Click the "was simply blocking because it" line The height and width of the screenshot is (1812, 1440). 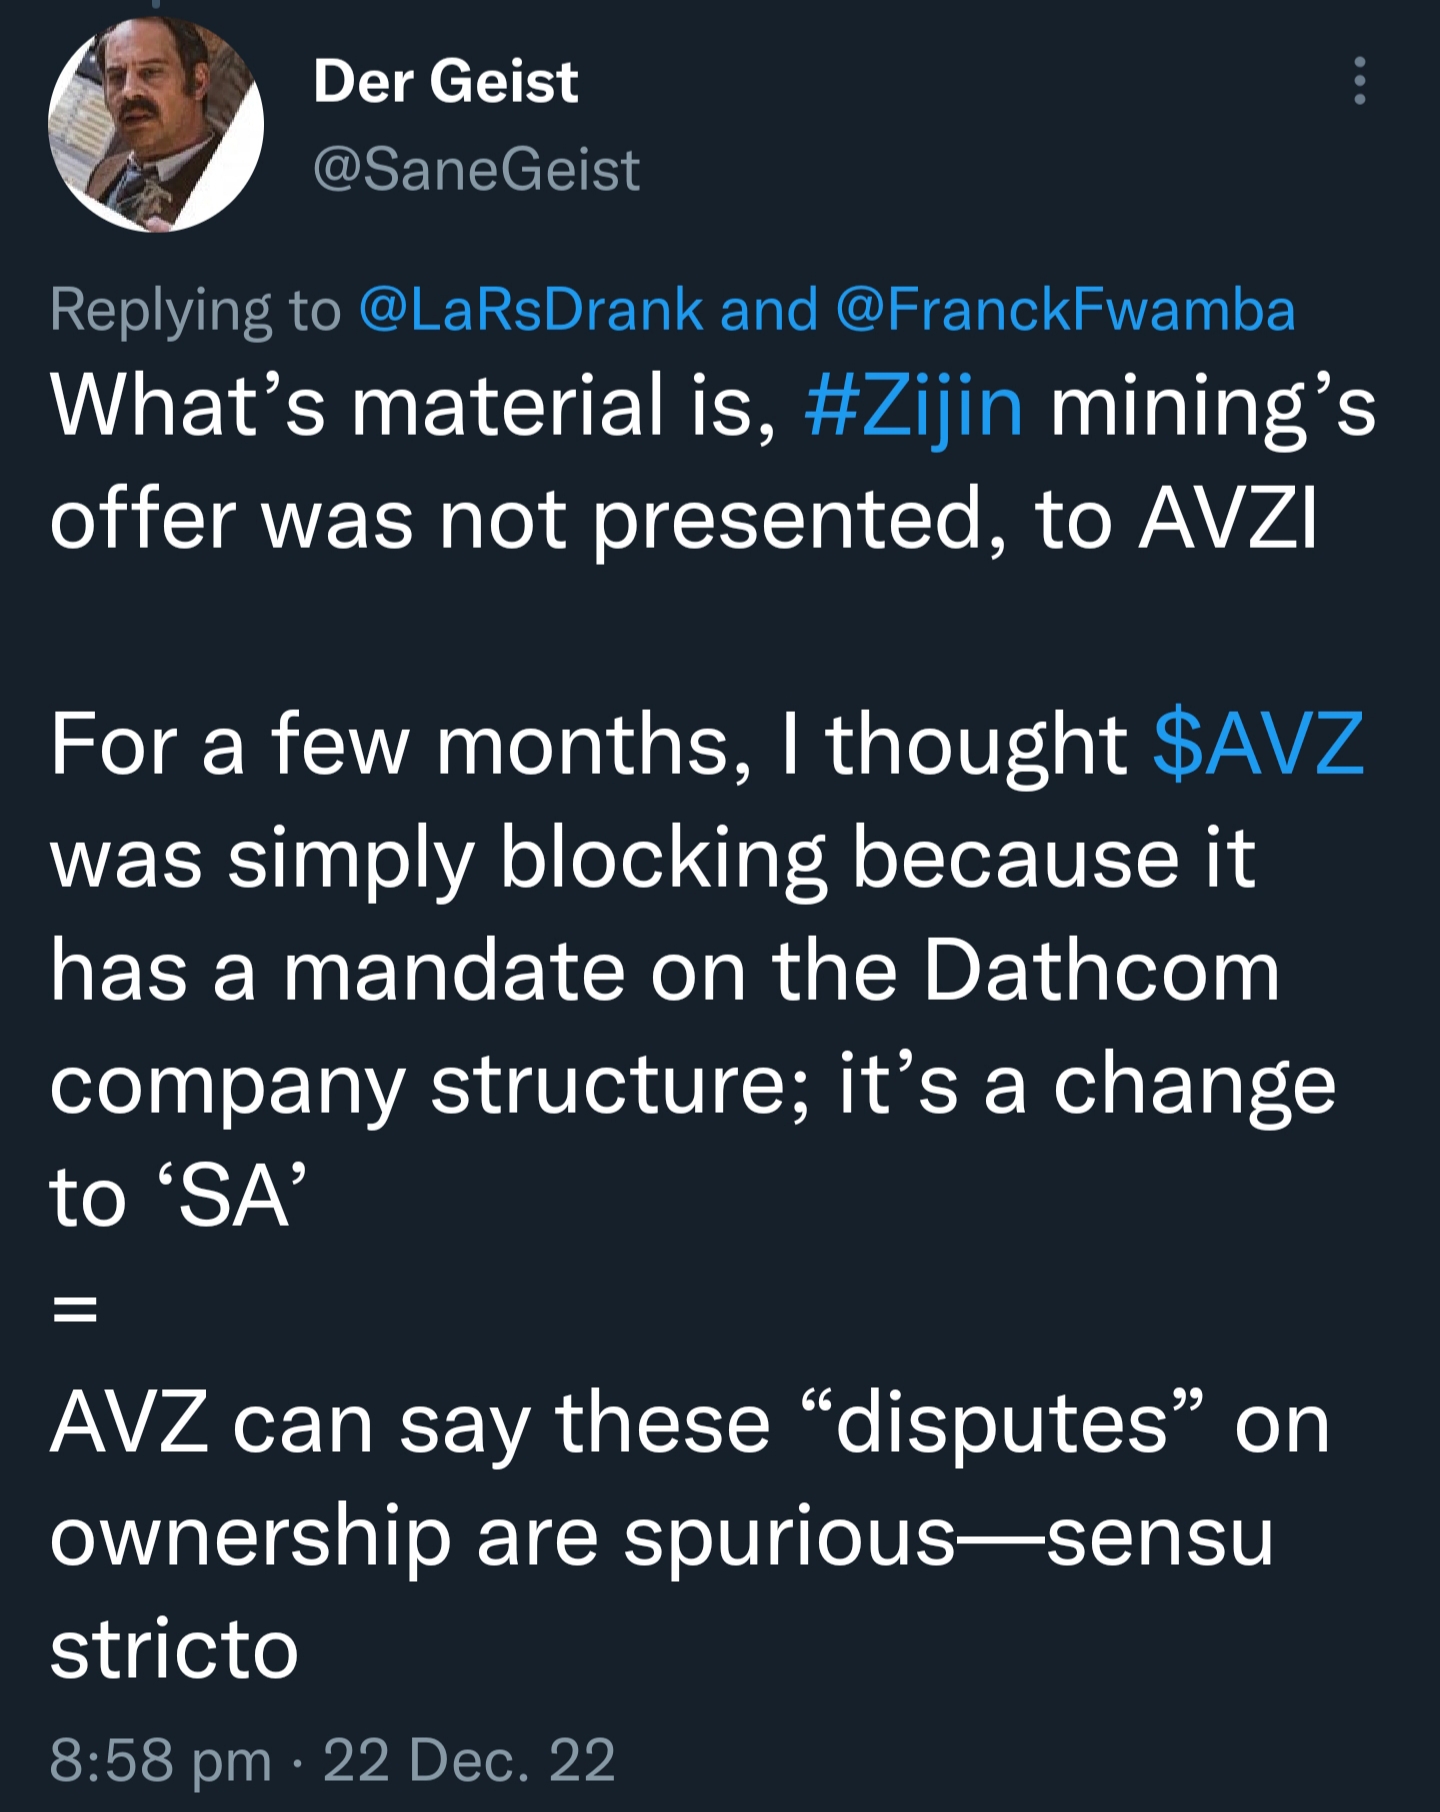coord(652,858)
